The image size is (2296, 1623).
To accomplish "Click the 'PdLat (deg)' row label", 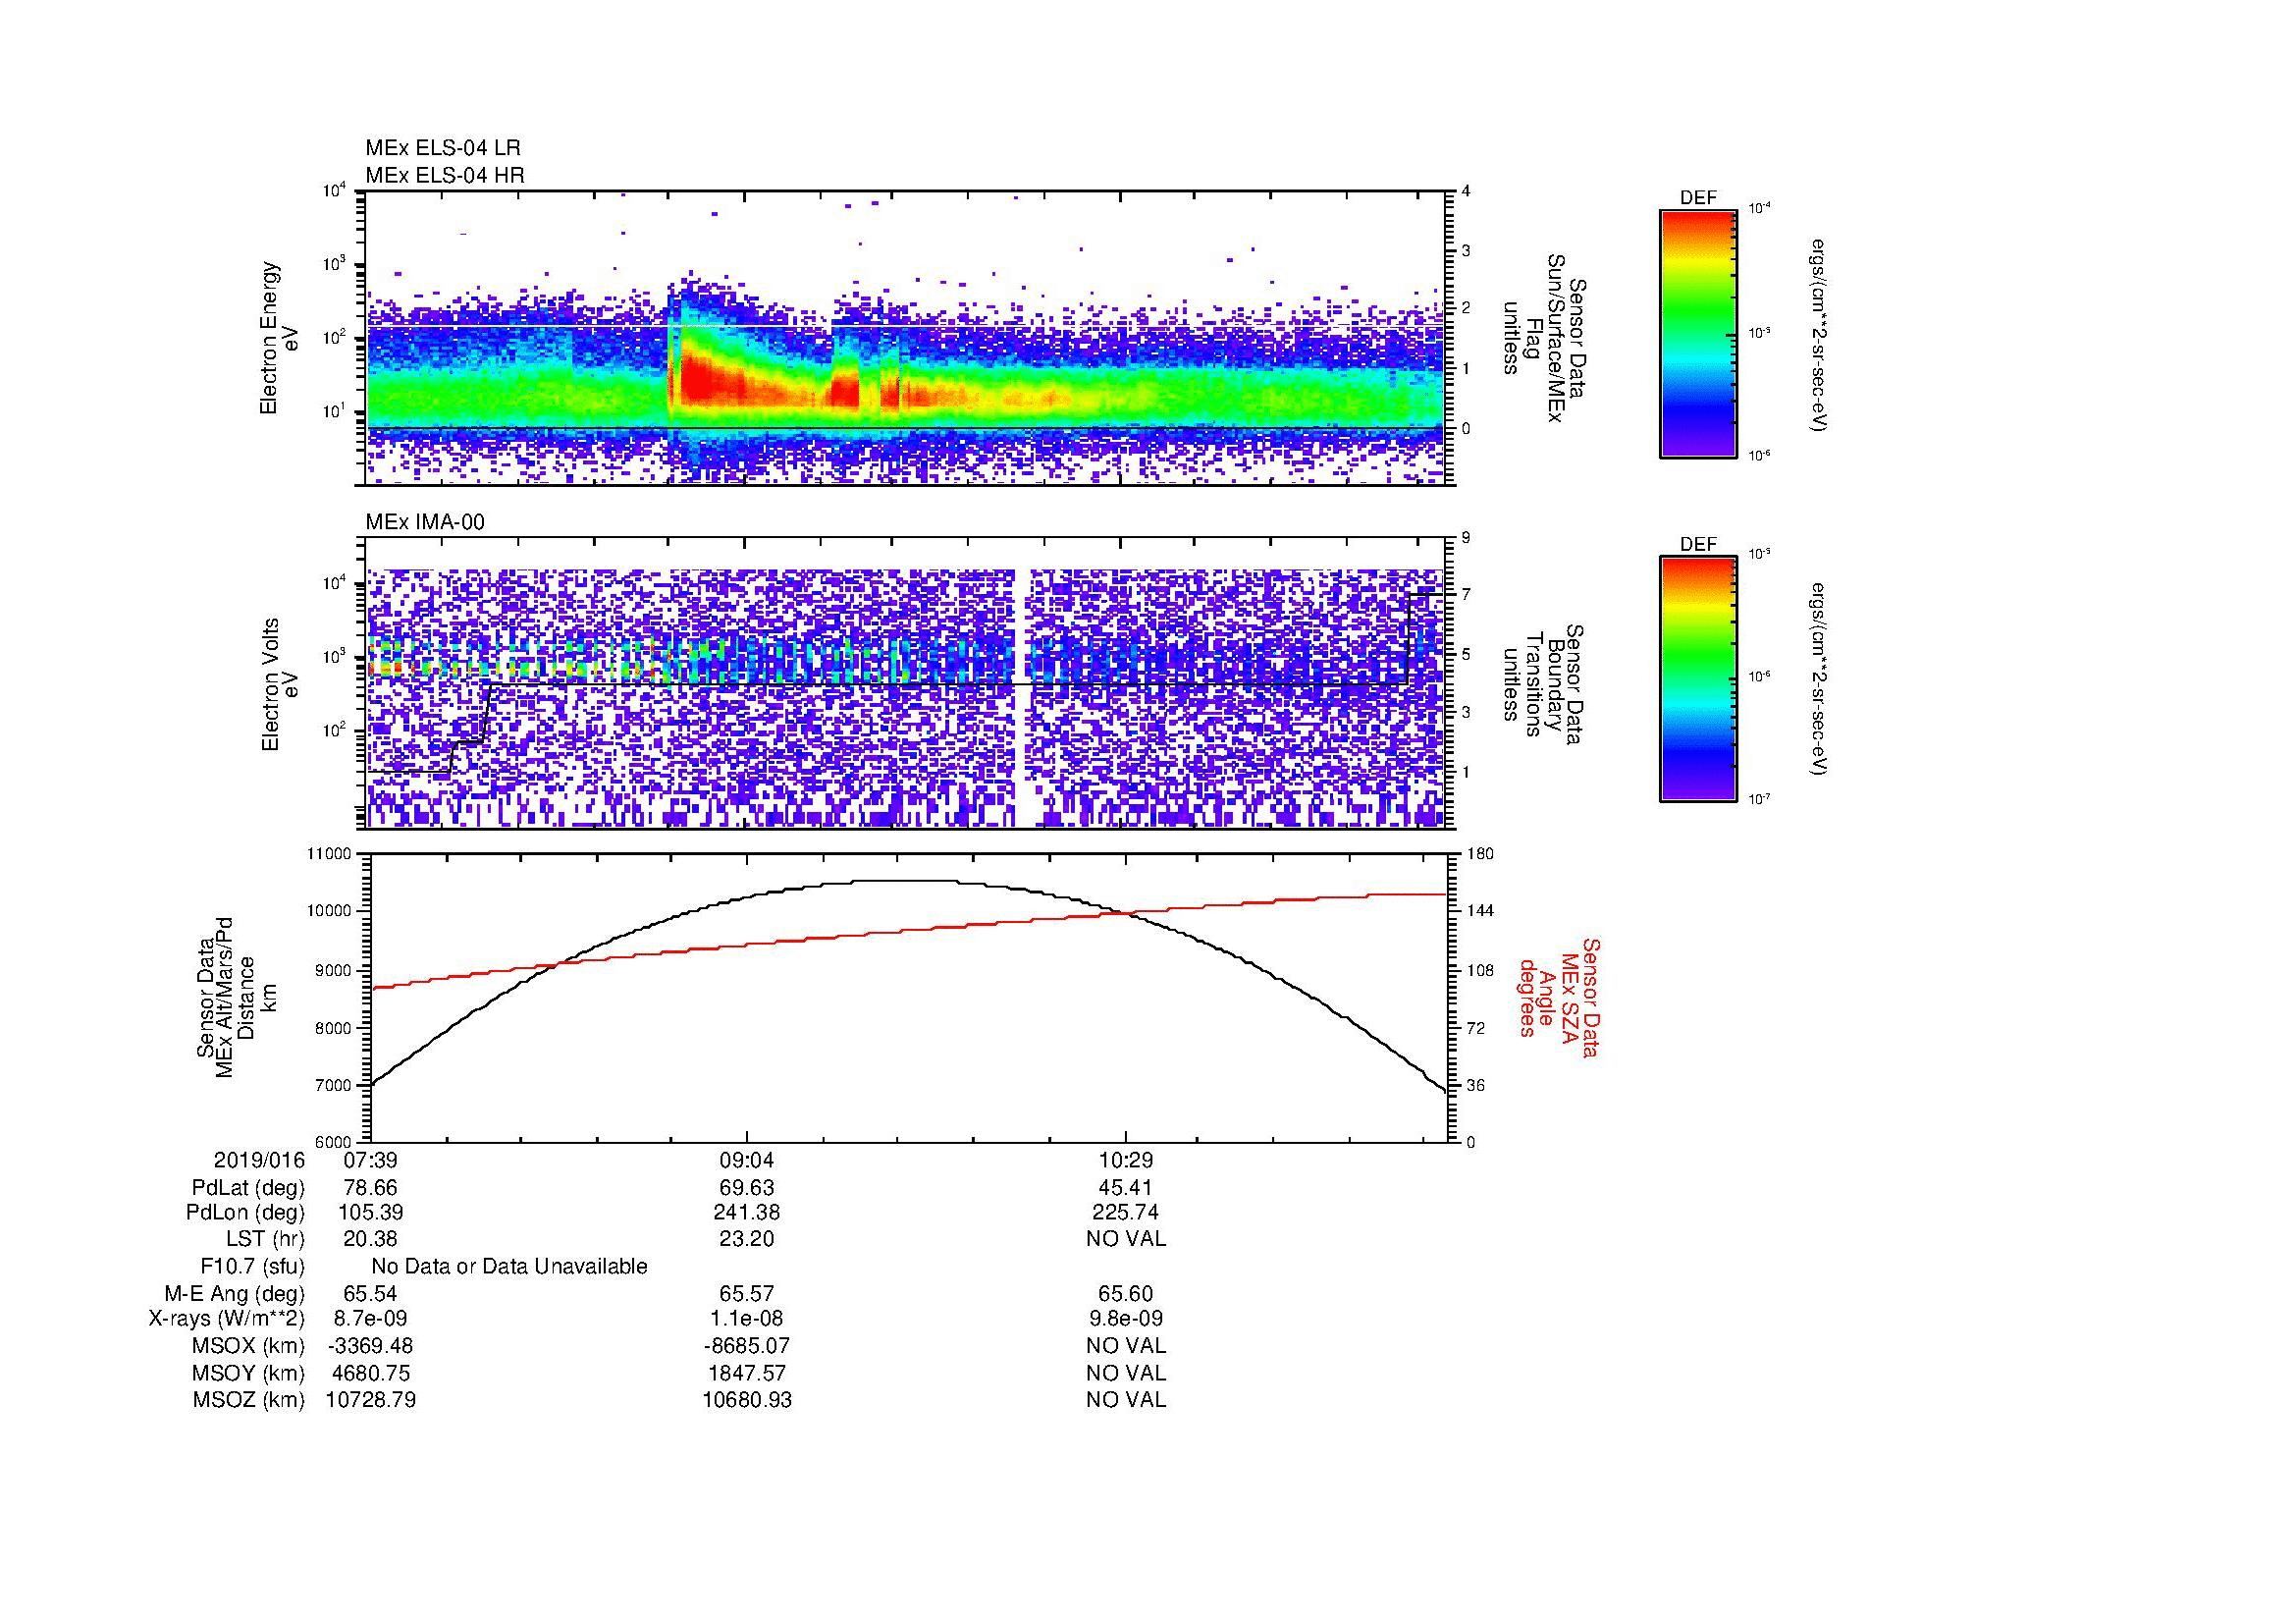I will point(248,1188).
